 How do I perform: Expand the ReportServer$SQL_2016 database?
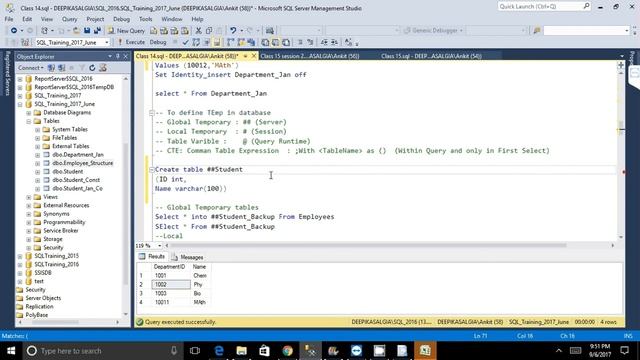coord(20,79)
